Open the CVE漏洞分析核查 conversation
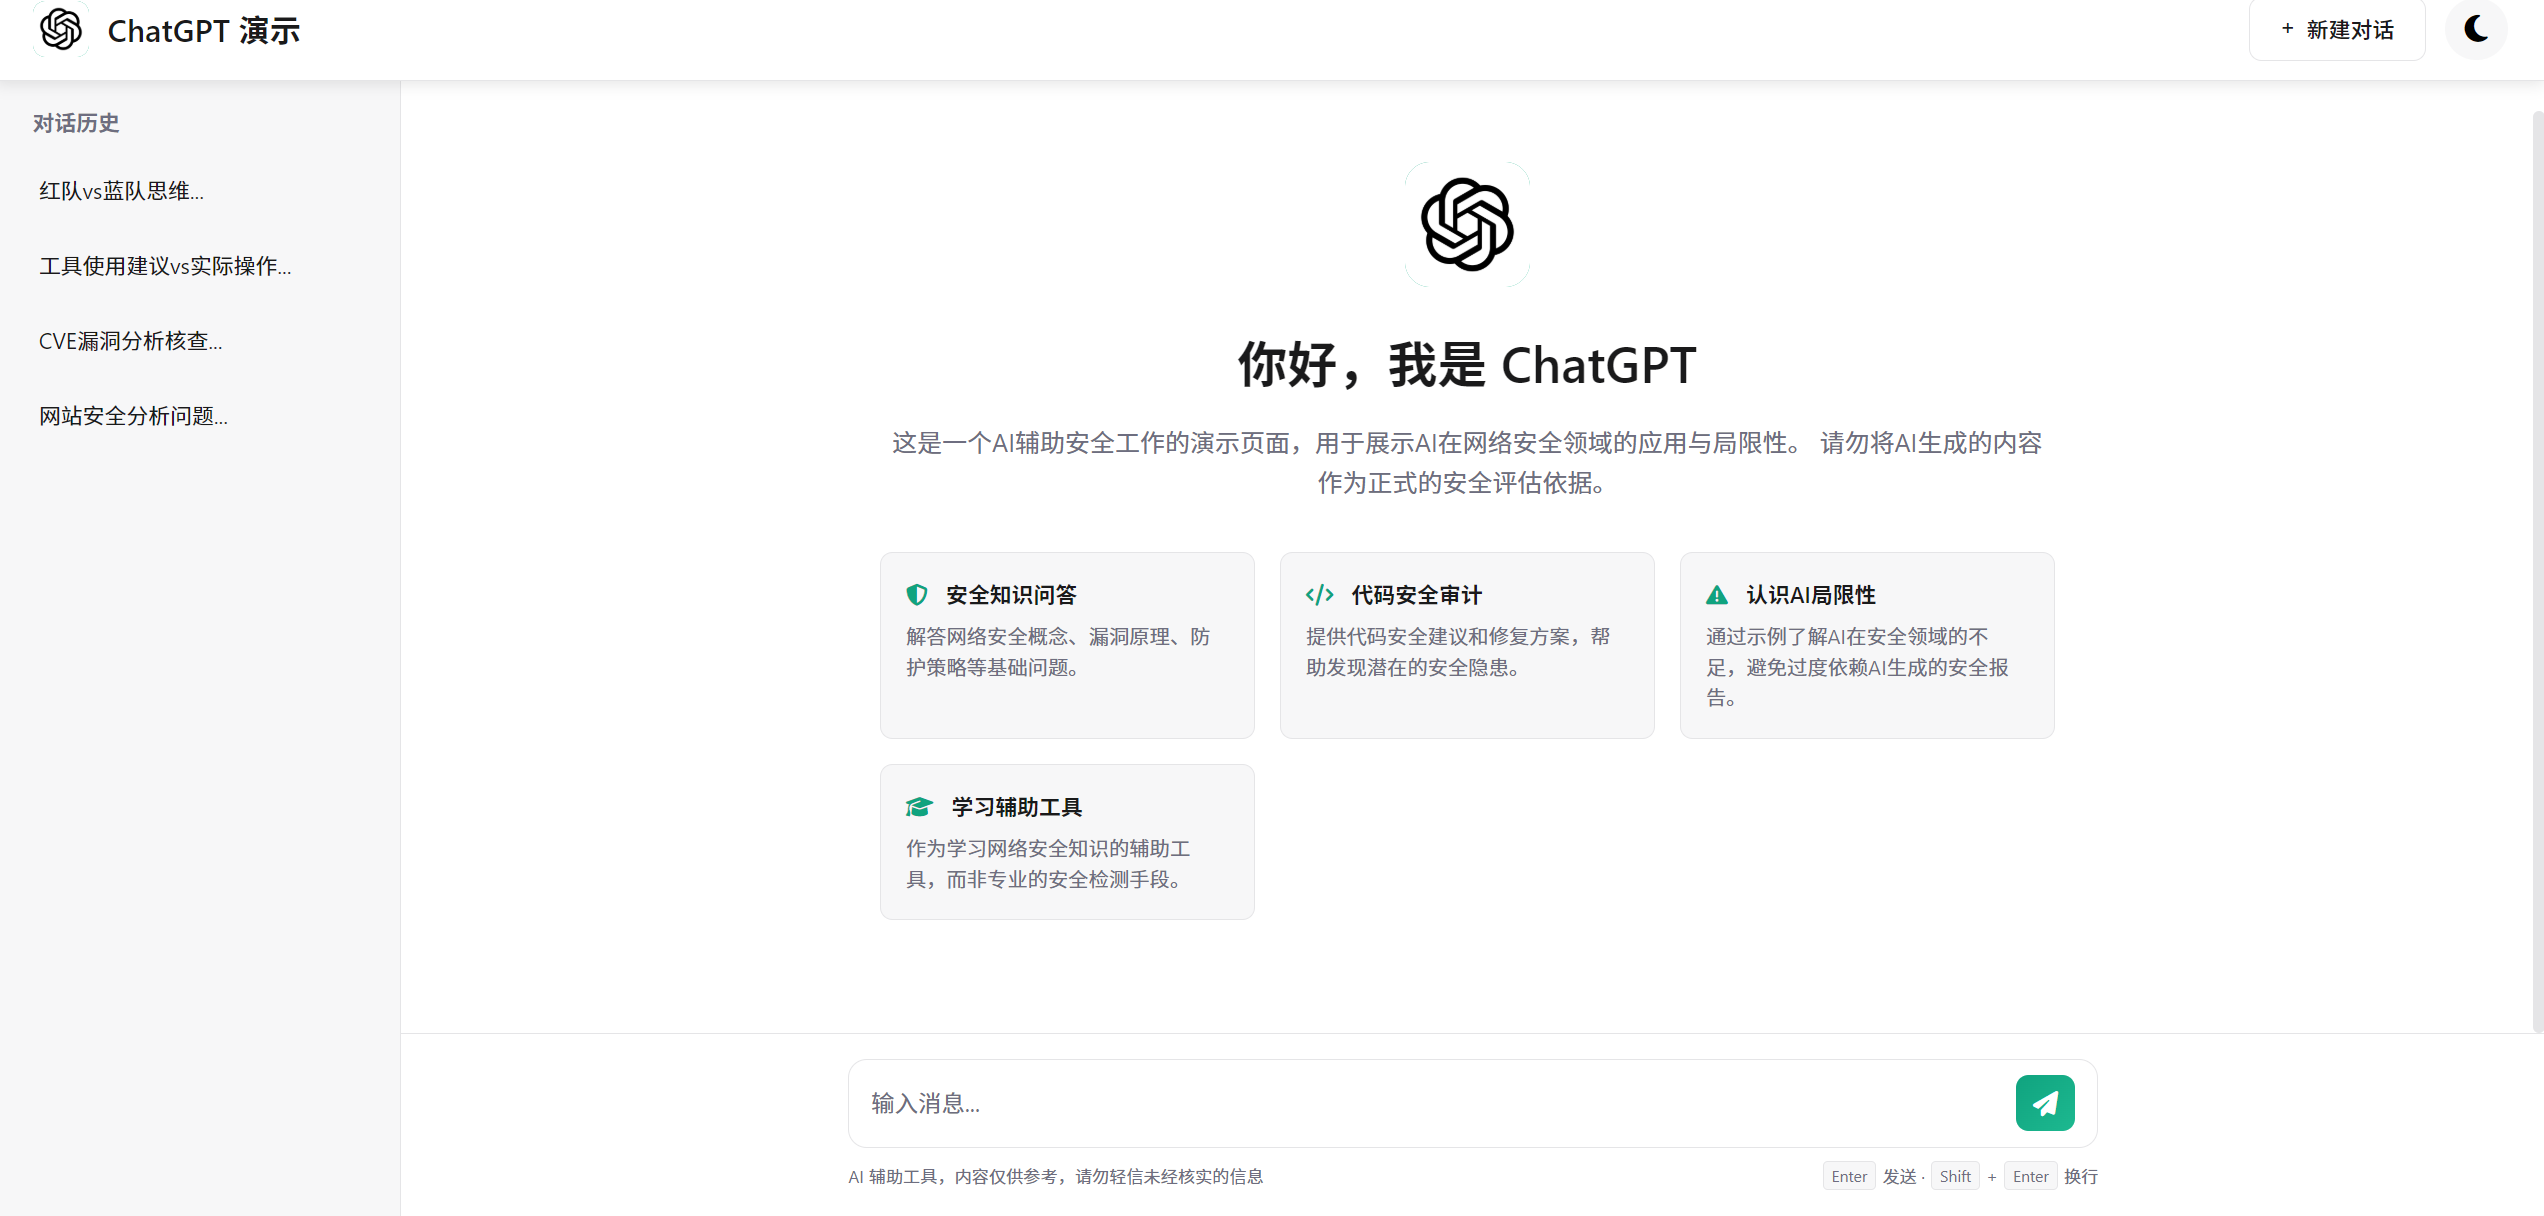 click(200, 341)
